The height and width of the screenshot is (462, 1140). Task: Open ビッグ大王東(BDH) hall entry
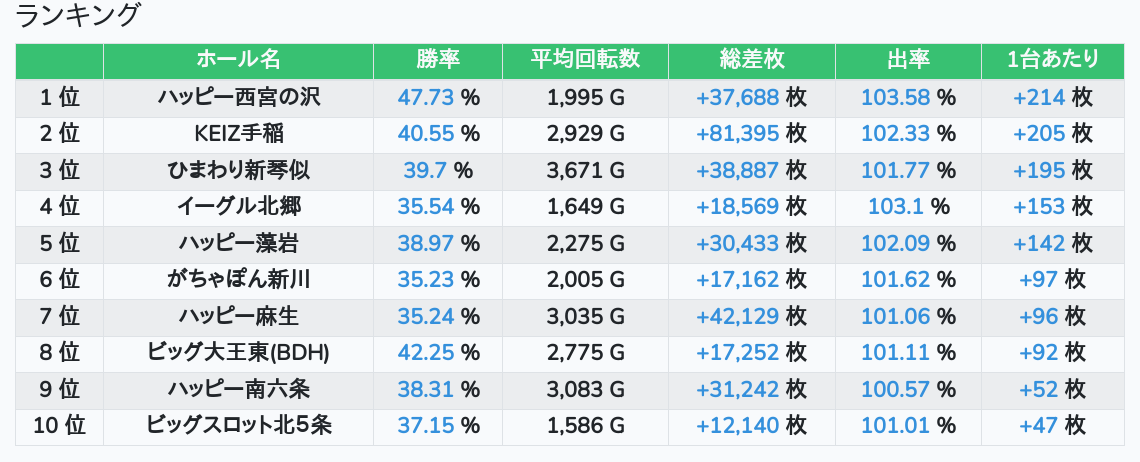(238, 353)
